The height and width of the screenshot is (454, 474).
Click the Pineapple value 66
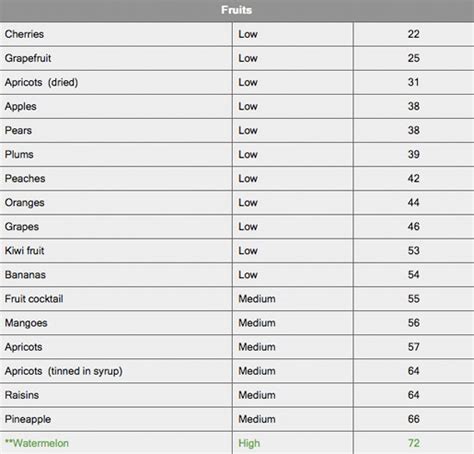[x=414, y=419]
